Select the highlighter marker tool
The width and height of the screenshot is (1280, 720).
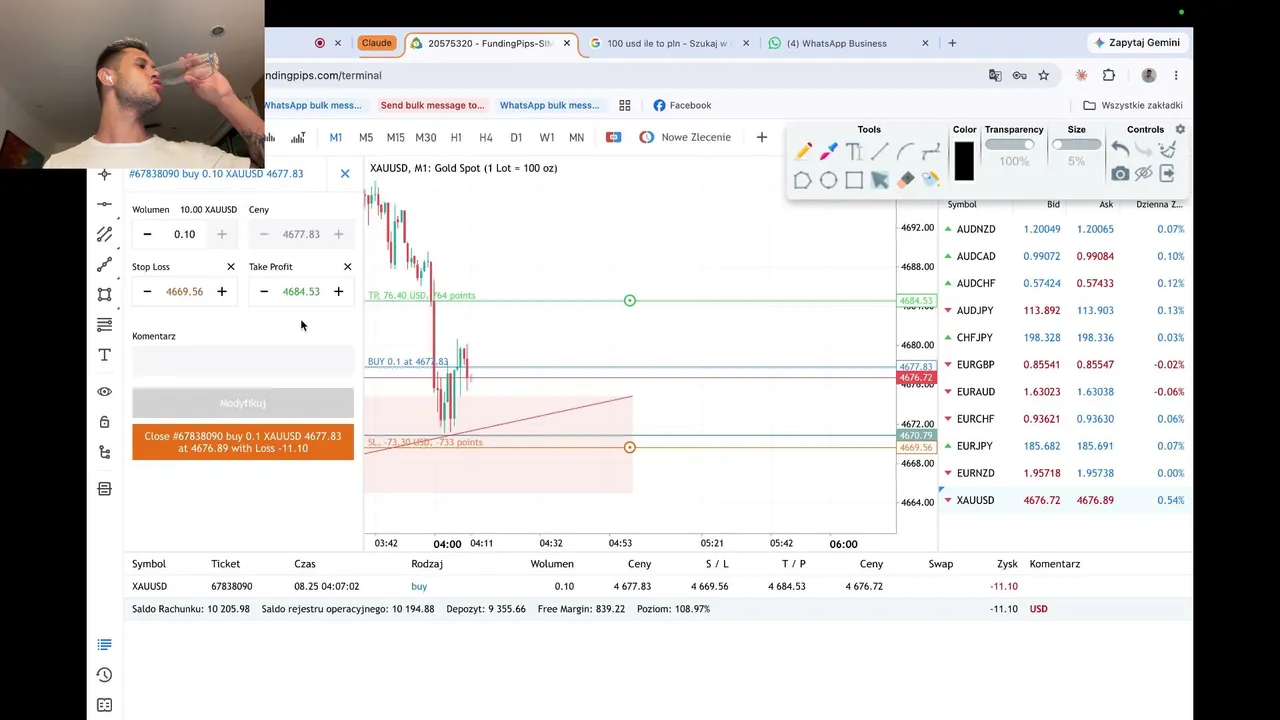(x=829, y=152)
